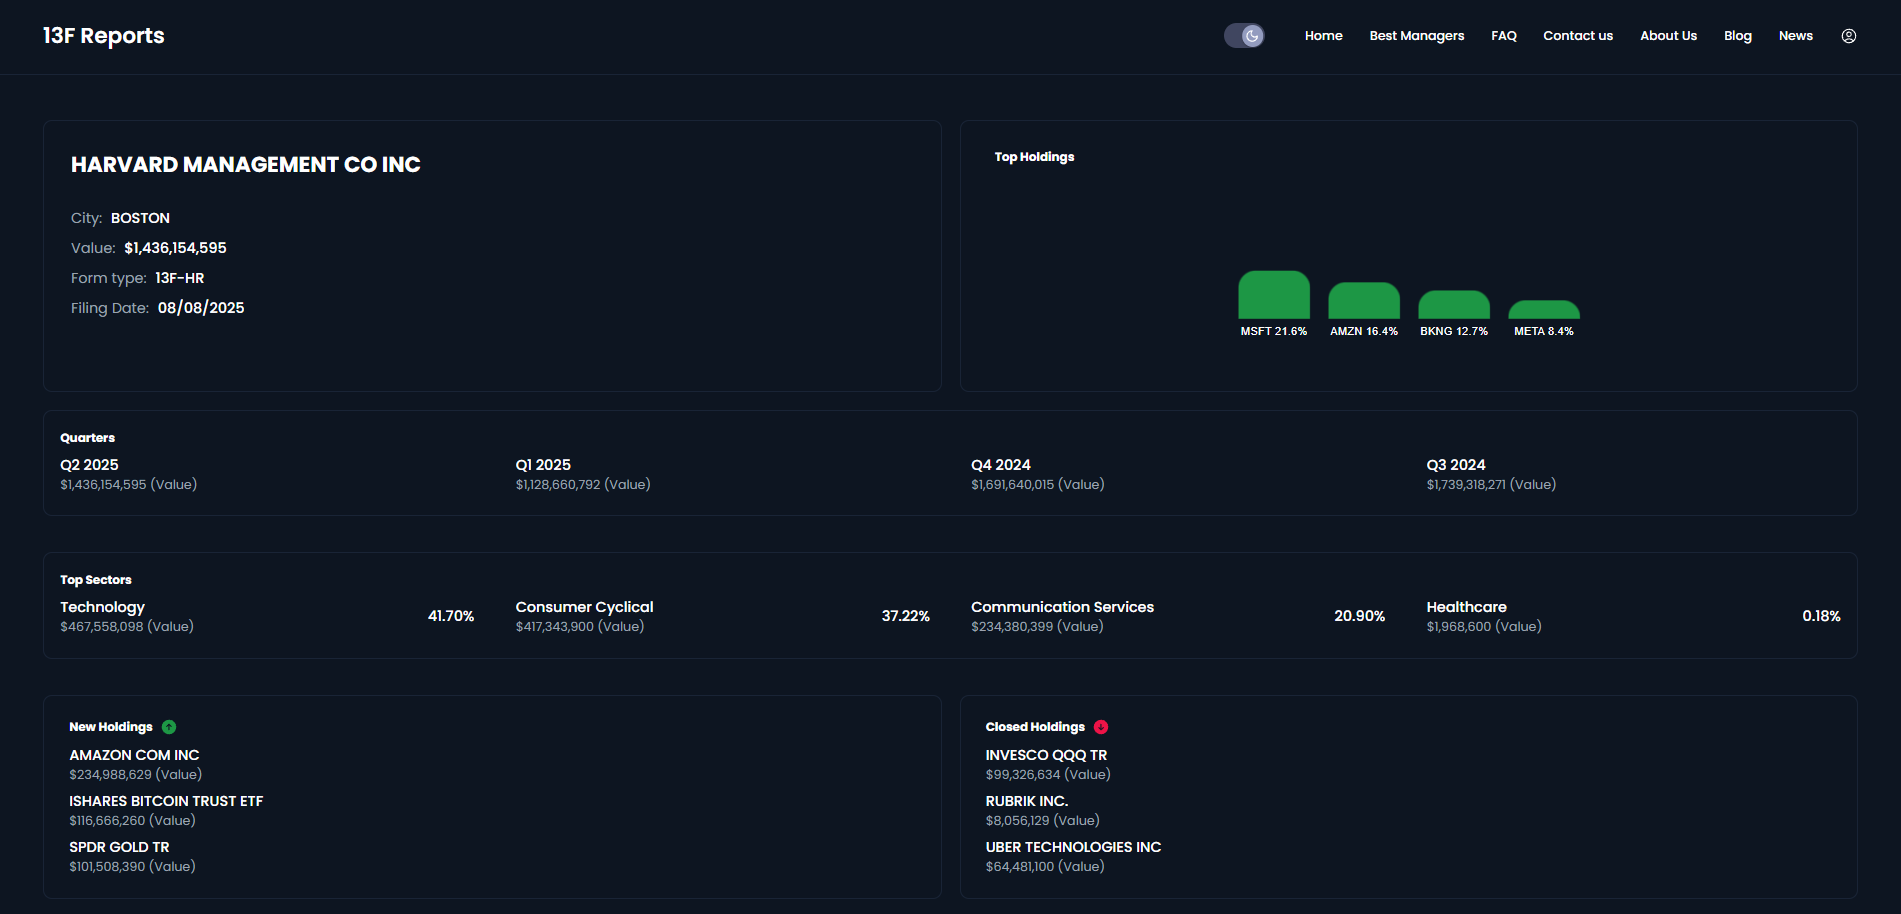This screenshot has width=1901, height=914.
Task: Click the AMZN 16.4% bar
Action: (x=1364, y=301)
